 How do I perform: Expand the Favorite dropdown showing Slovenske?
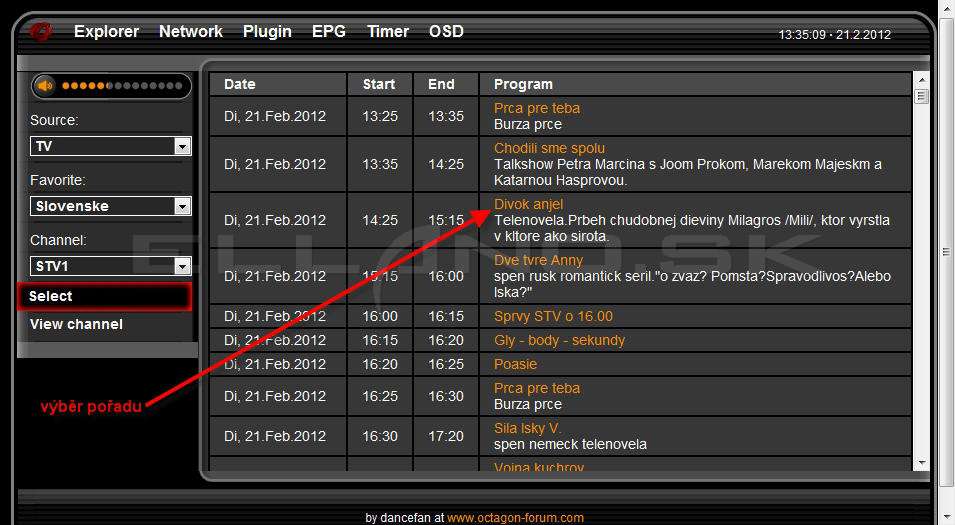[x=111, y=206]
